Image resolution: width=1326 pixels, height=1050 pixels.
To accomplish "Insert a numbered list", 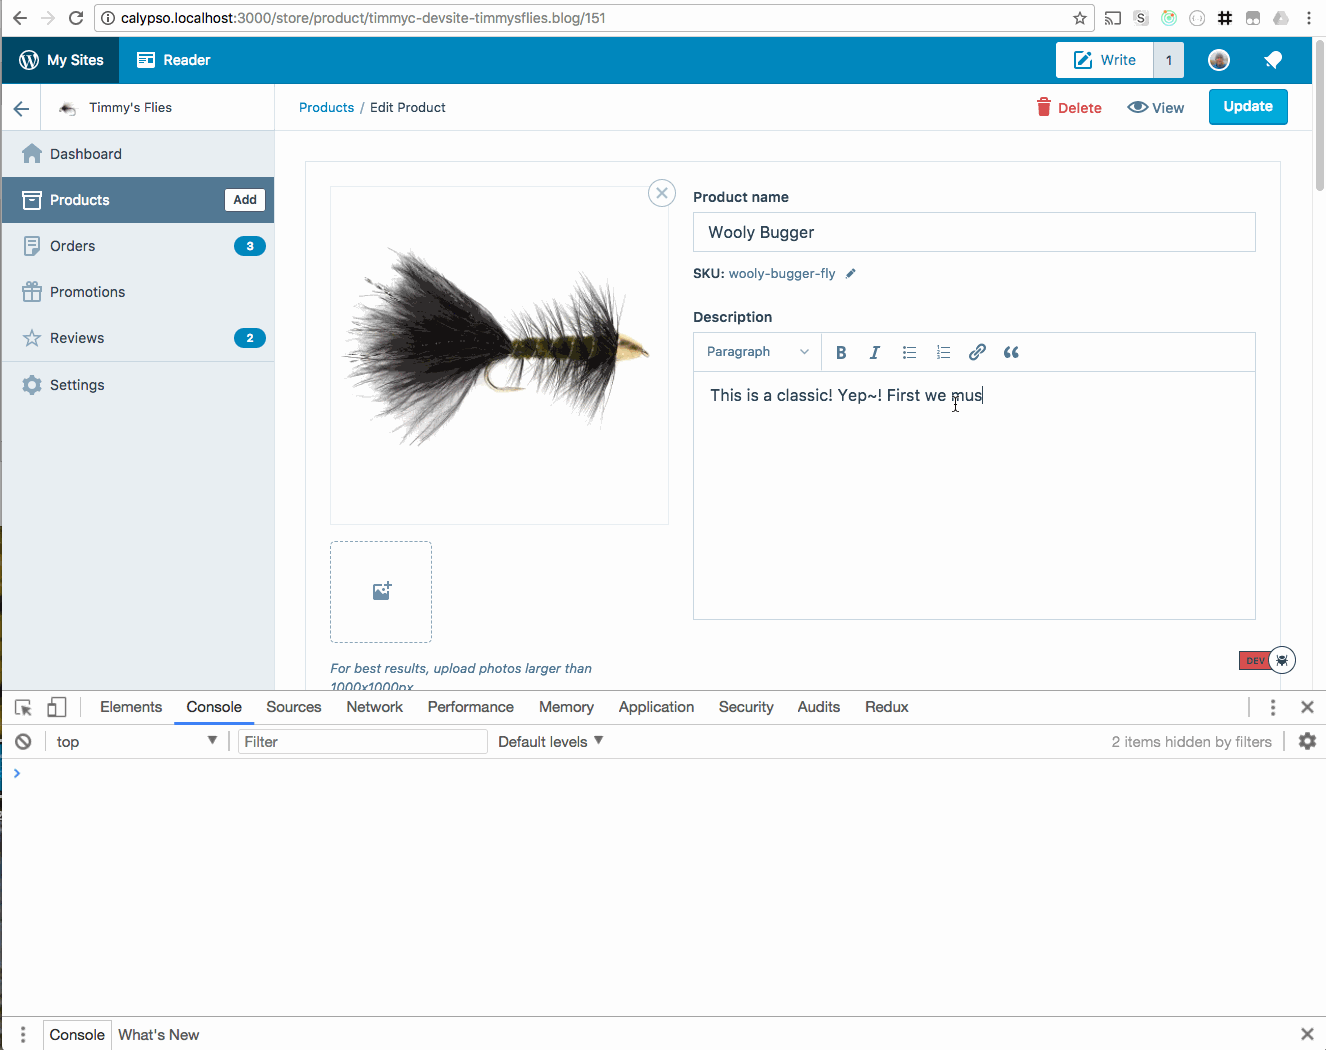I will (943, 352).
